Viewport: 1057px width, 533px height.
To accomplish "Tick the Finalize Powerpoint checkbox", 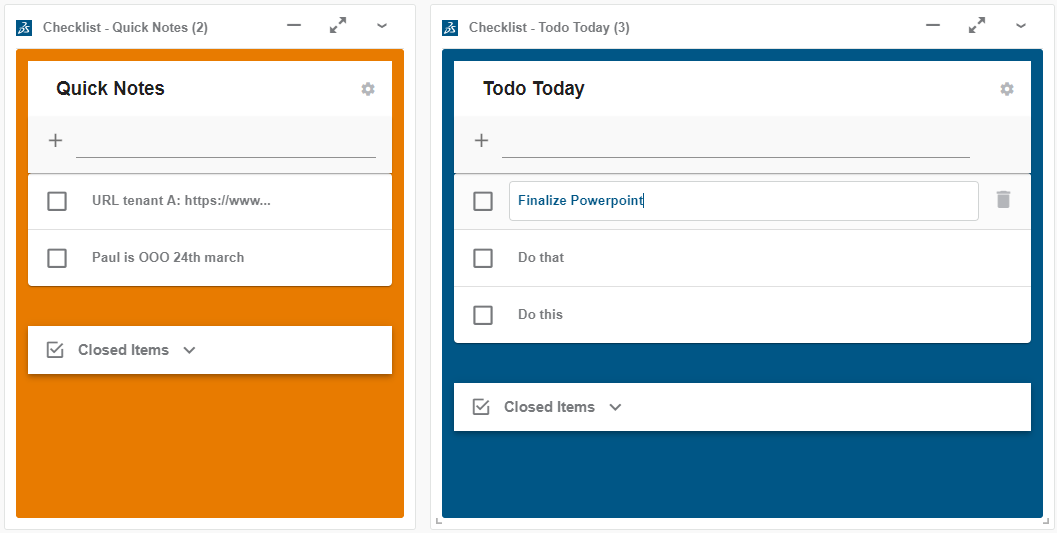I will click(483, 201).
